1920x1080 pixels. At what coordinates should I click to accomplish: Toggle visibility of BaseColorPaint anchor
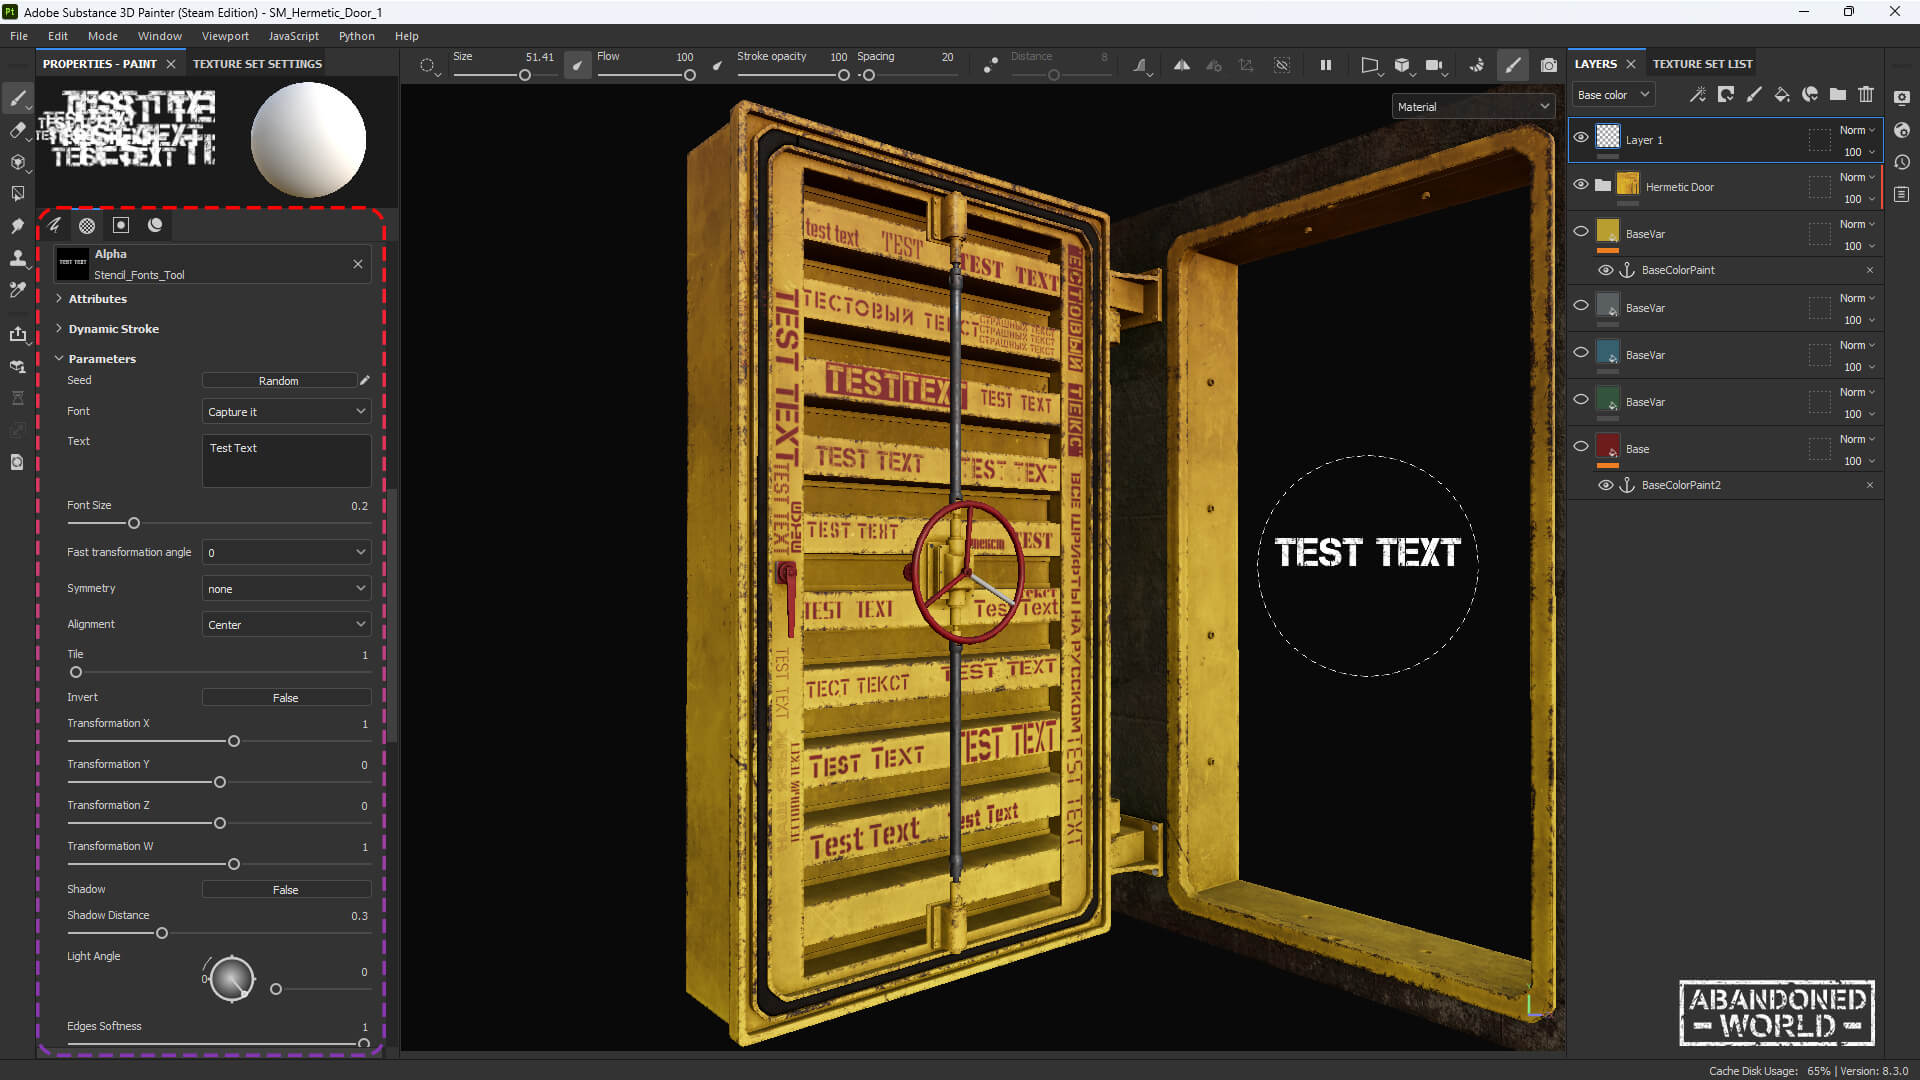coord(1605,270)
